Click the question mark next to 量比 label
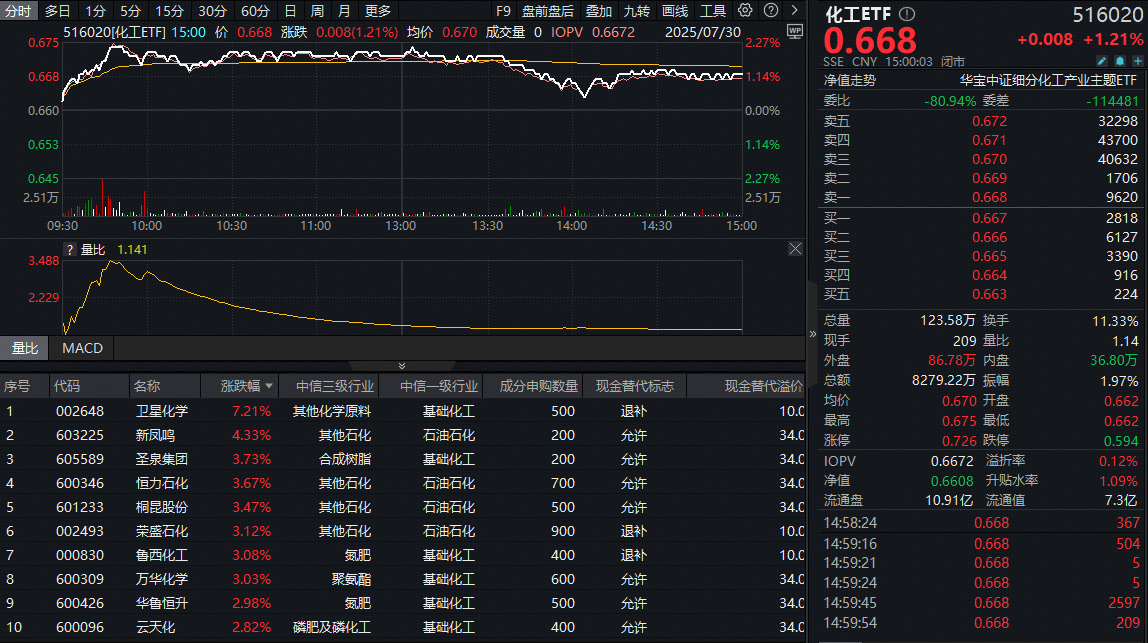 point(70,250)
